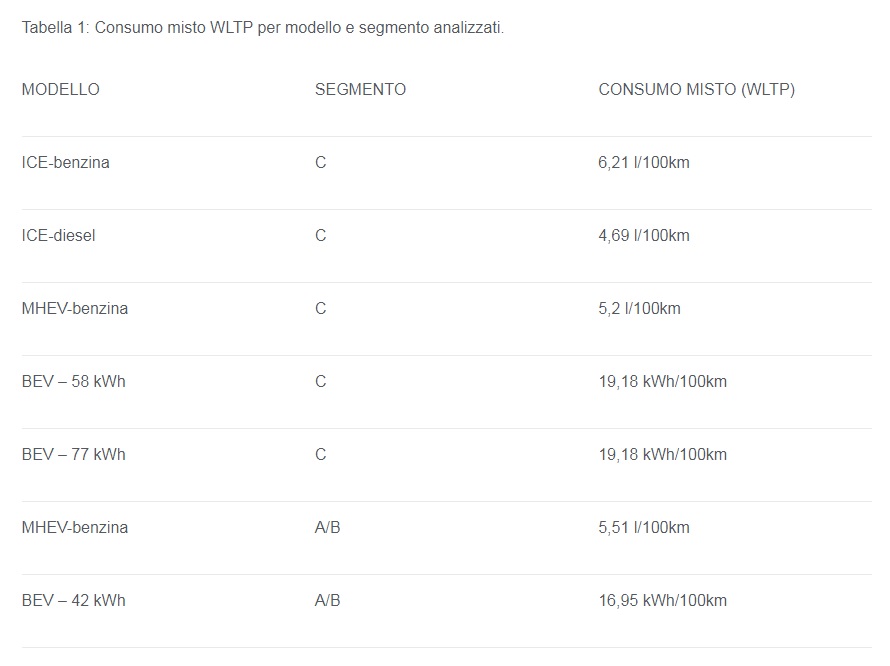Screen dimensions: 890x666
Task: Click the 19,18 kWh/100km value for BEV 77
Action: coord(662,455)
